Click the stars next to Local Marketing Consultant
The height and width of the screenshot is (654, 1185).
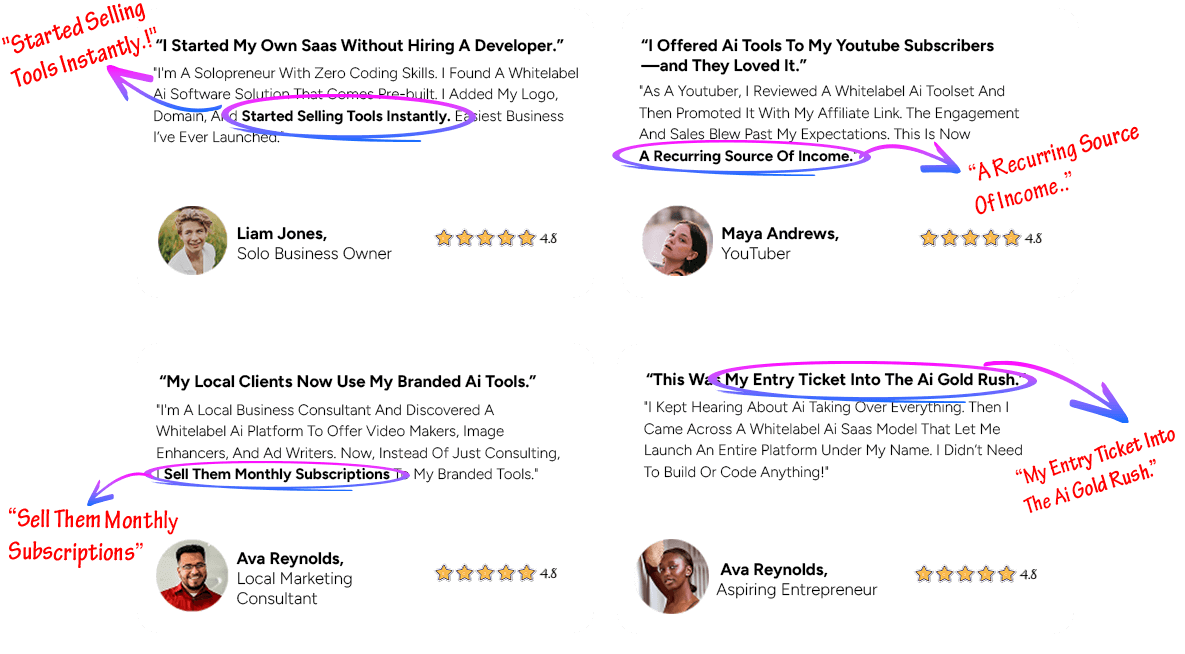coord(485,574)
